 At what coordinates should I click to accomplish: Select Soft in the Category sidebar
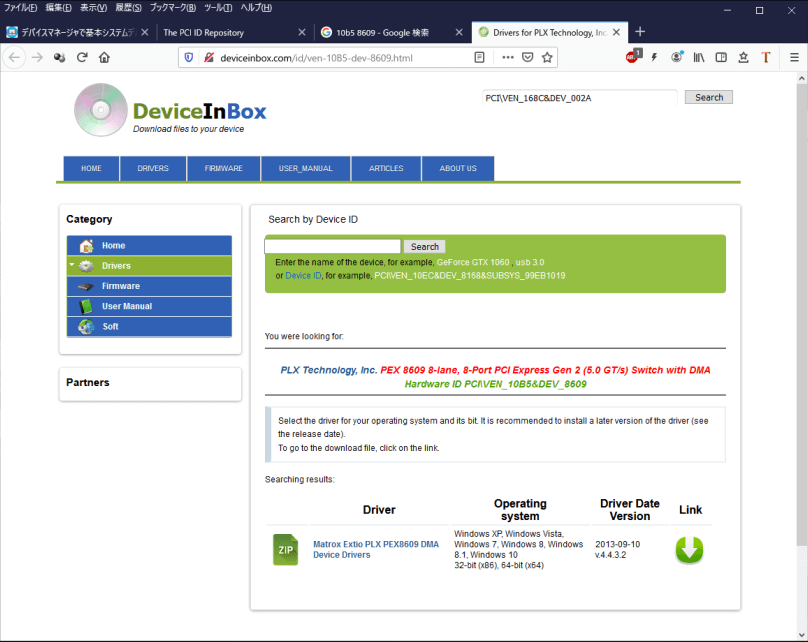tap(149, 326)
